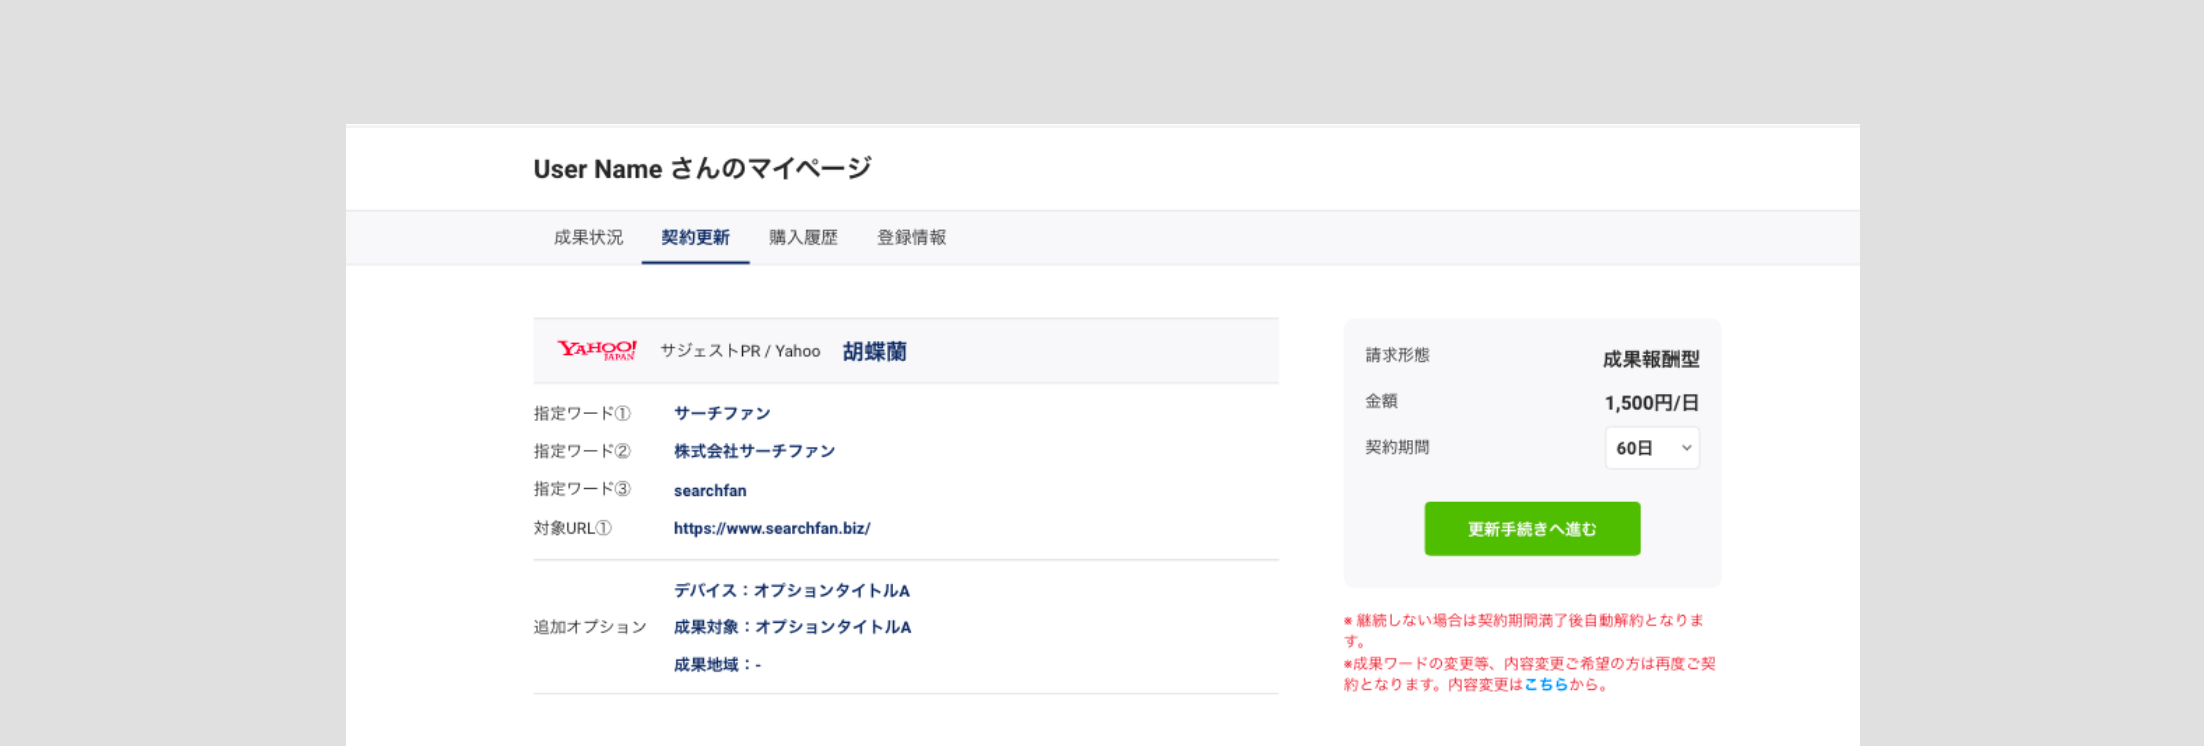This screenshot has height=746, width=2204.
Task: Click the 成果報酬型 billing type value
Action: [x=1651, y=359]
